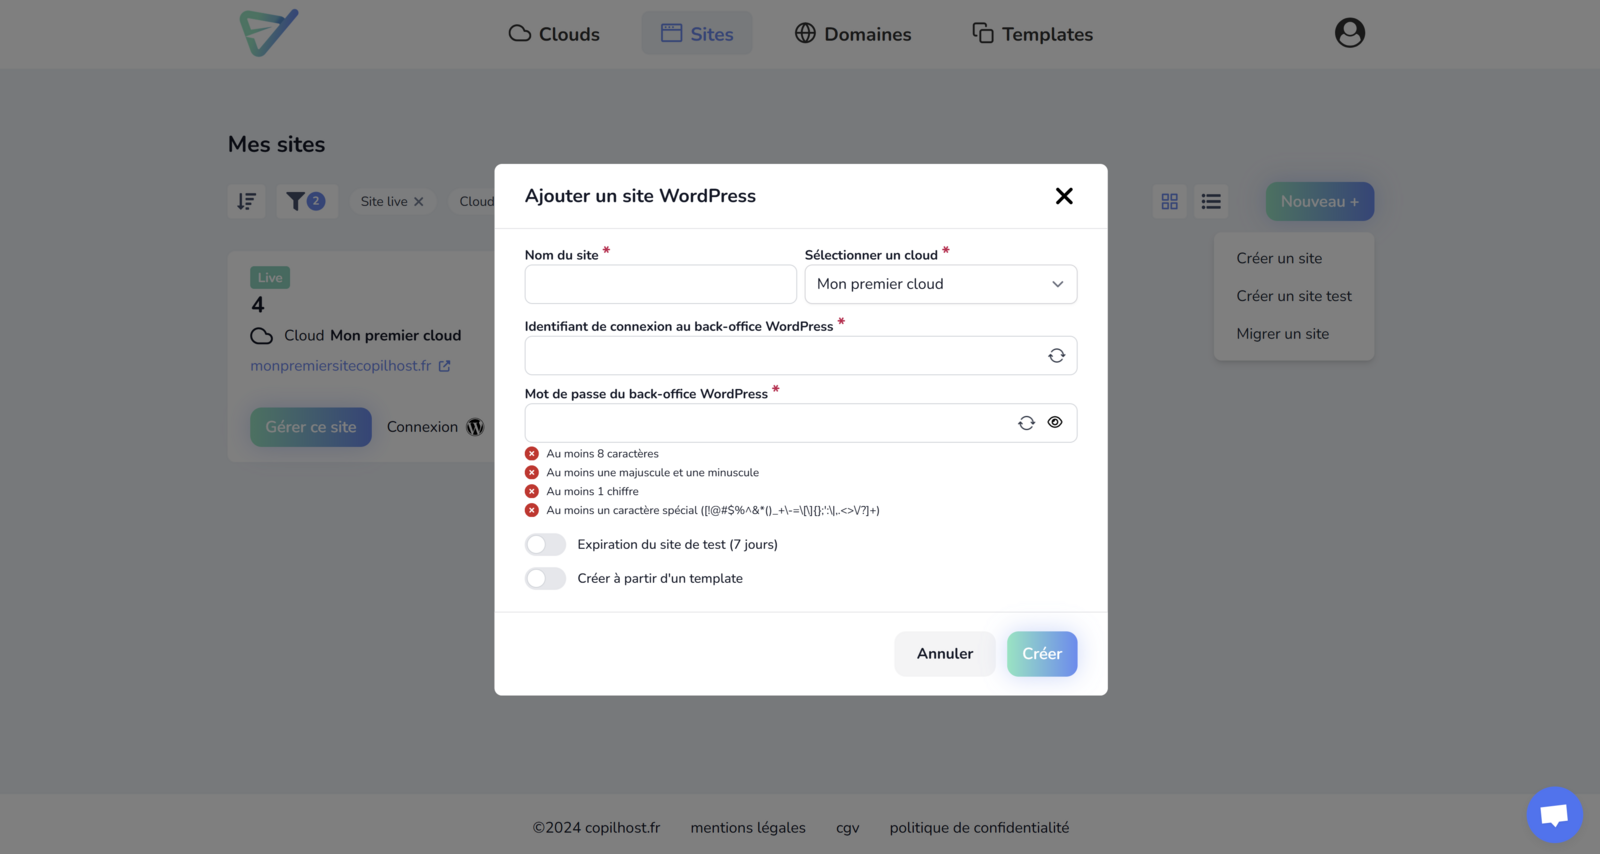This screenshot has width=1600, height=854.
Task: Open monpremiersitecopilhost.fr link
Action: coord(341,366)
